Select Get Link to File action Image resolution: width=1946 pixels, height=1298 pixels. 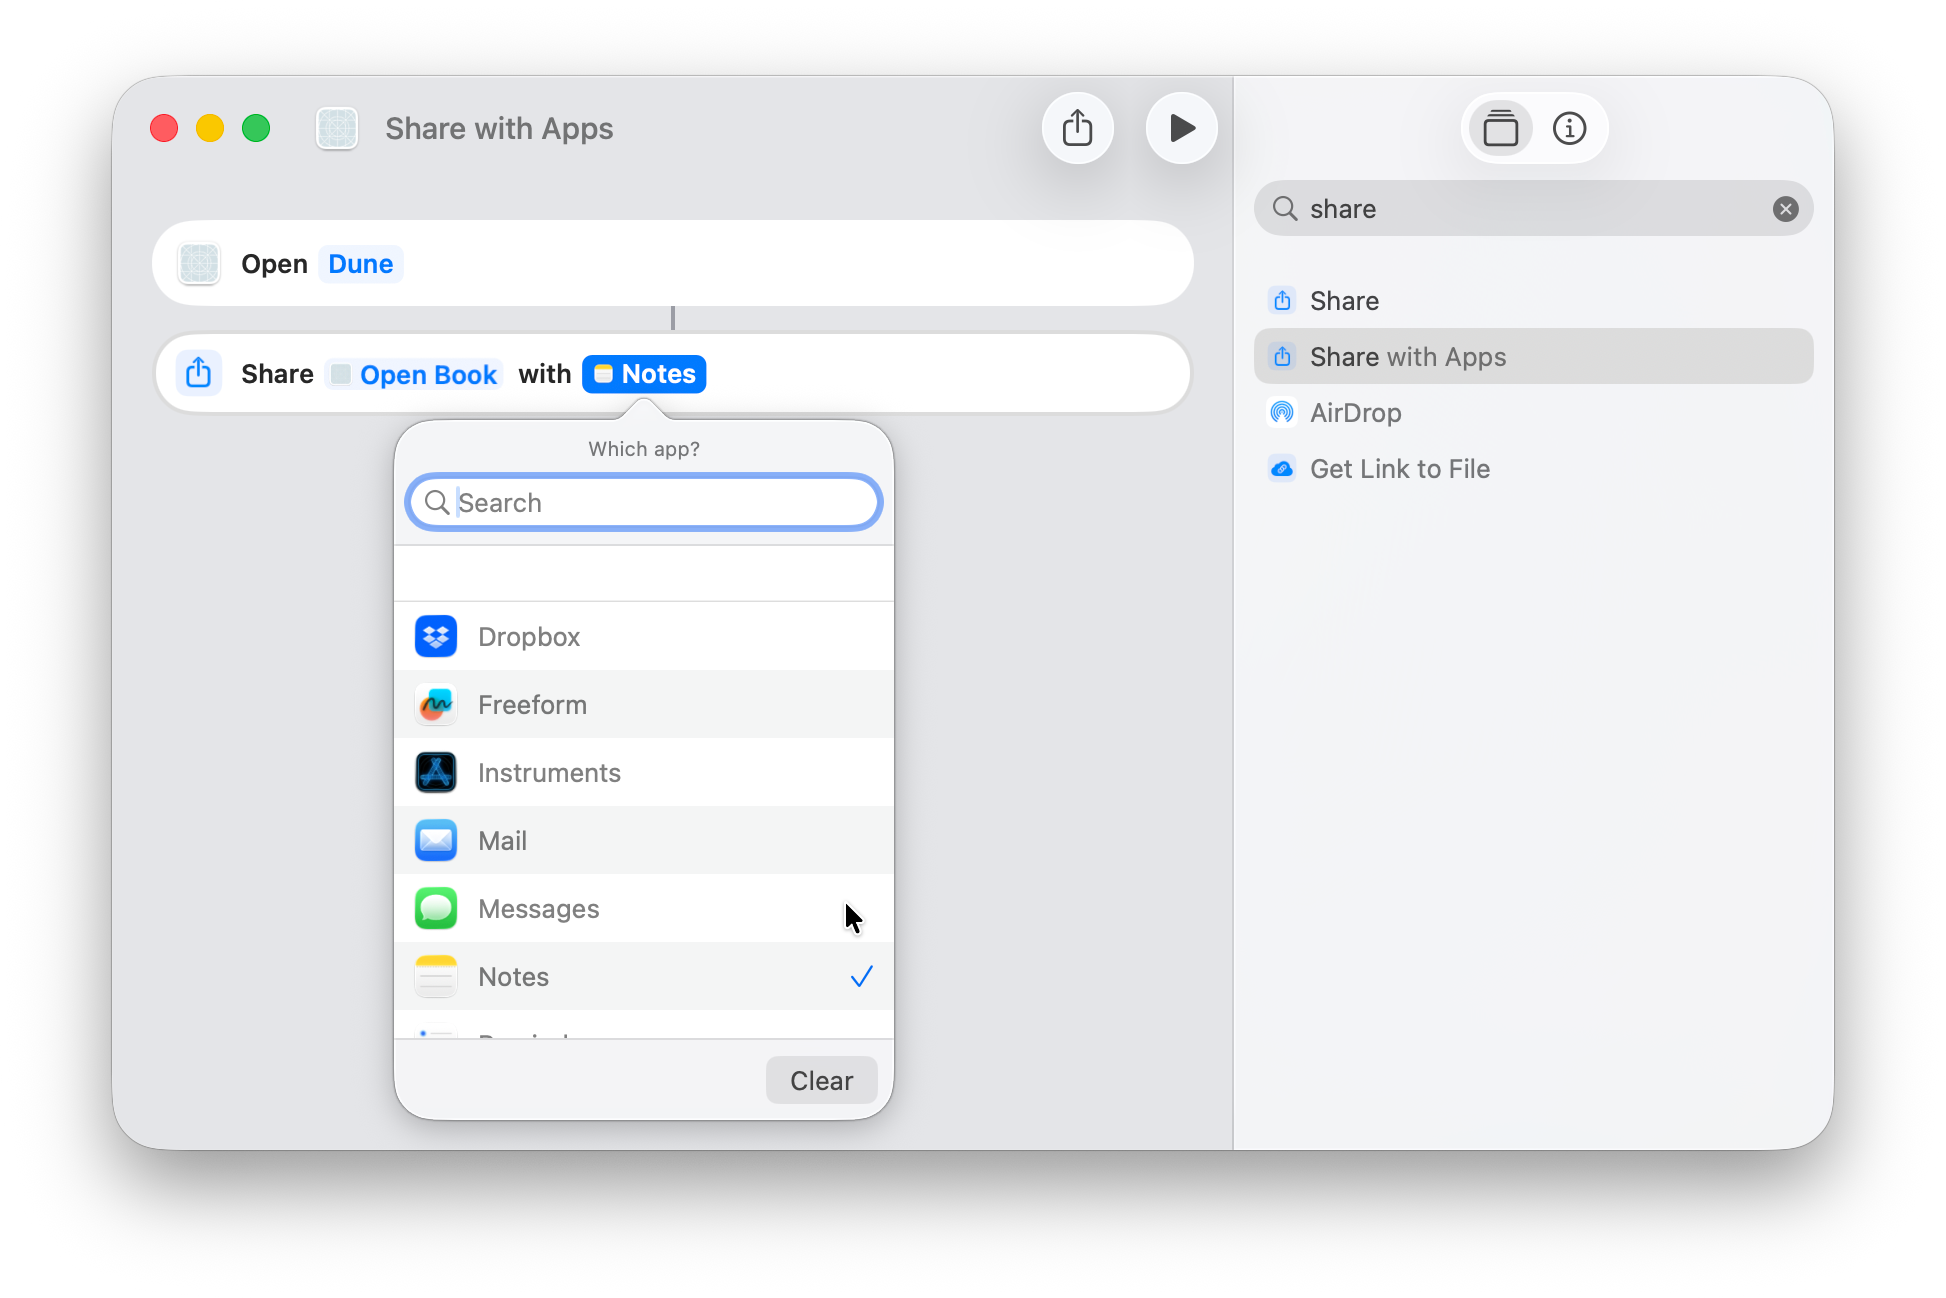[1399, 469]
